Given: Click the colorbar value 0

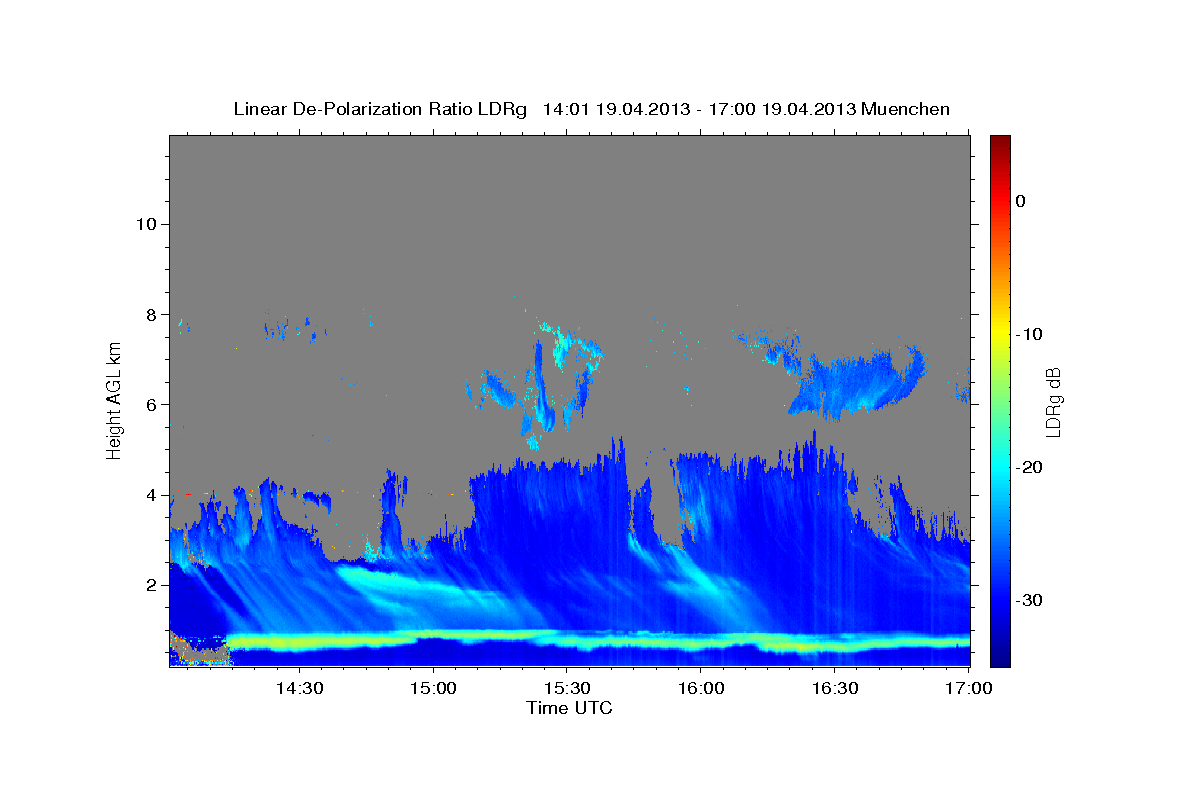Looking at the screenshot, I should 1021,201.
